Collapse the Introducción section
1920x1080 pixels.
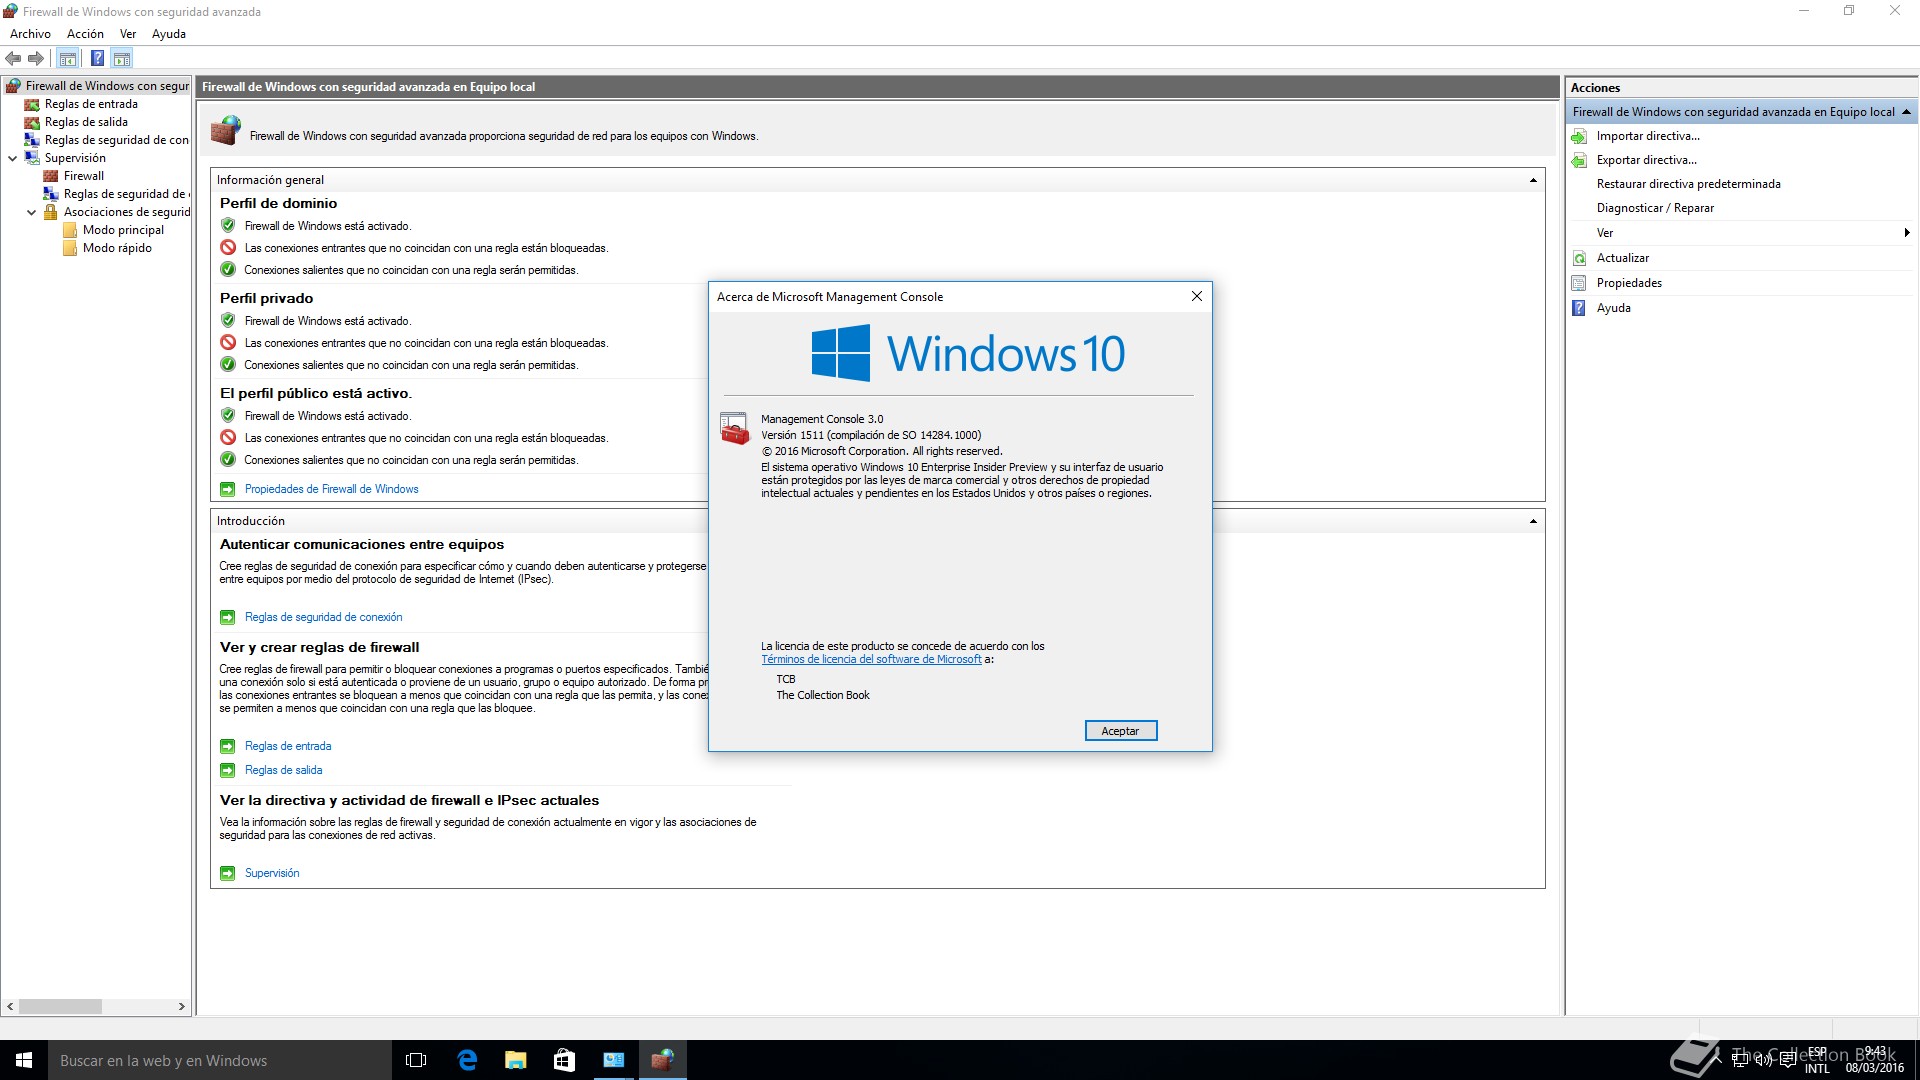tap(1533, 521)
